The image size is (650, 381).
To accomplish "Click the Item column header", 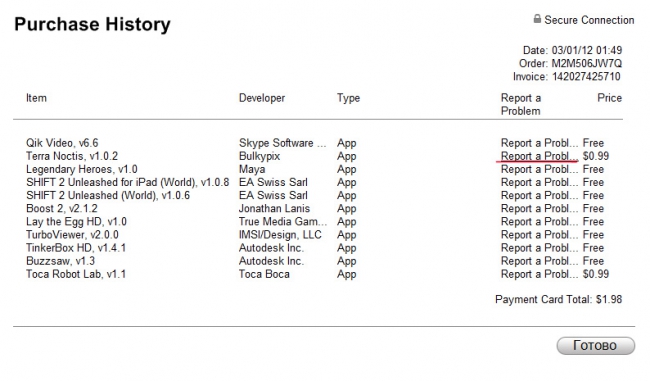I will [x=36, y=98].
